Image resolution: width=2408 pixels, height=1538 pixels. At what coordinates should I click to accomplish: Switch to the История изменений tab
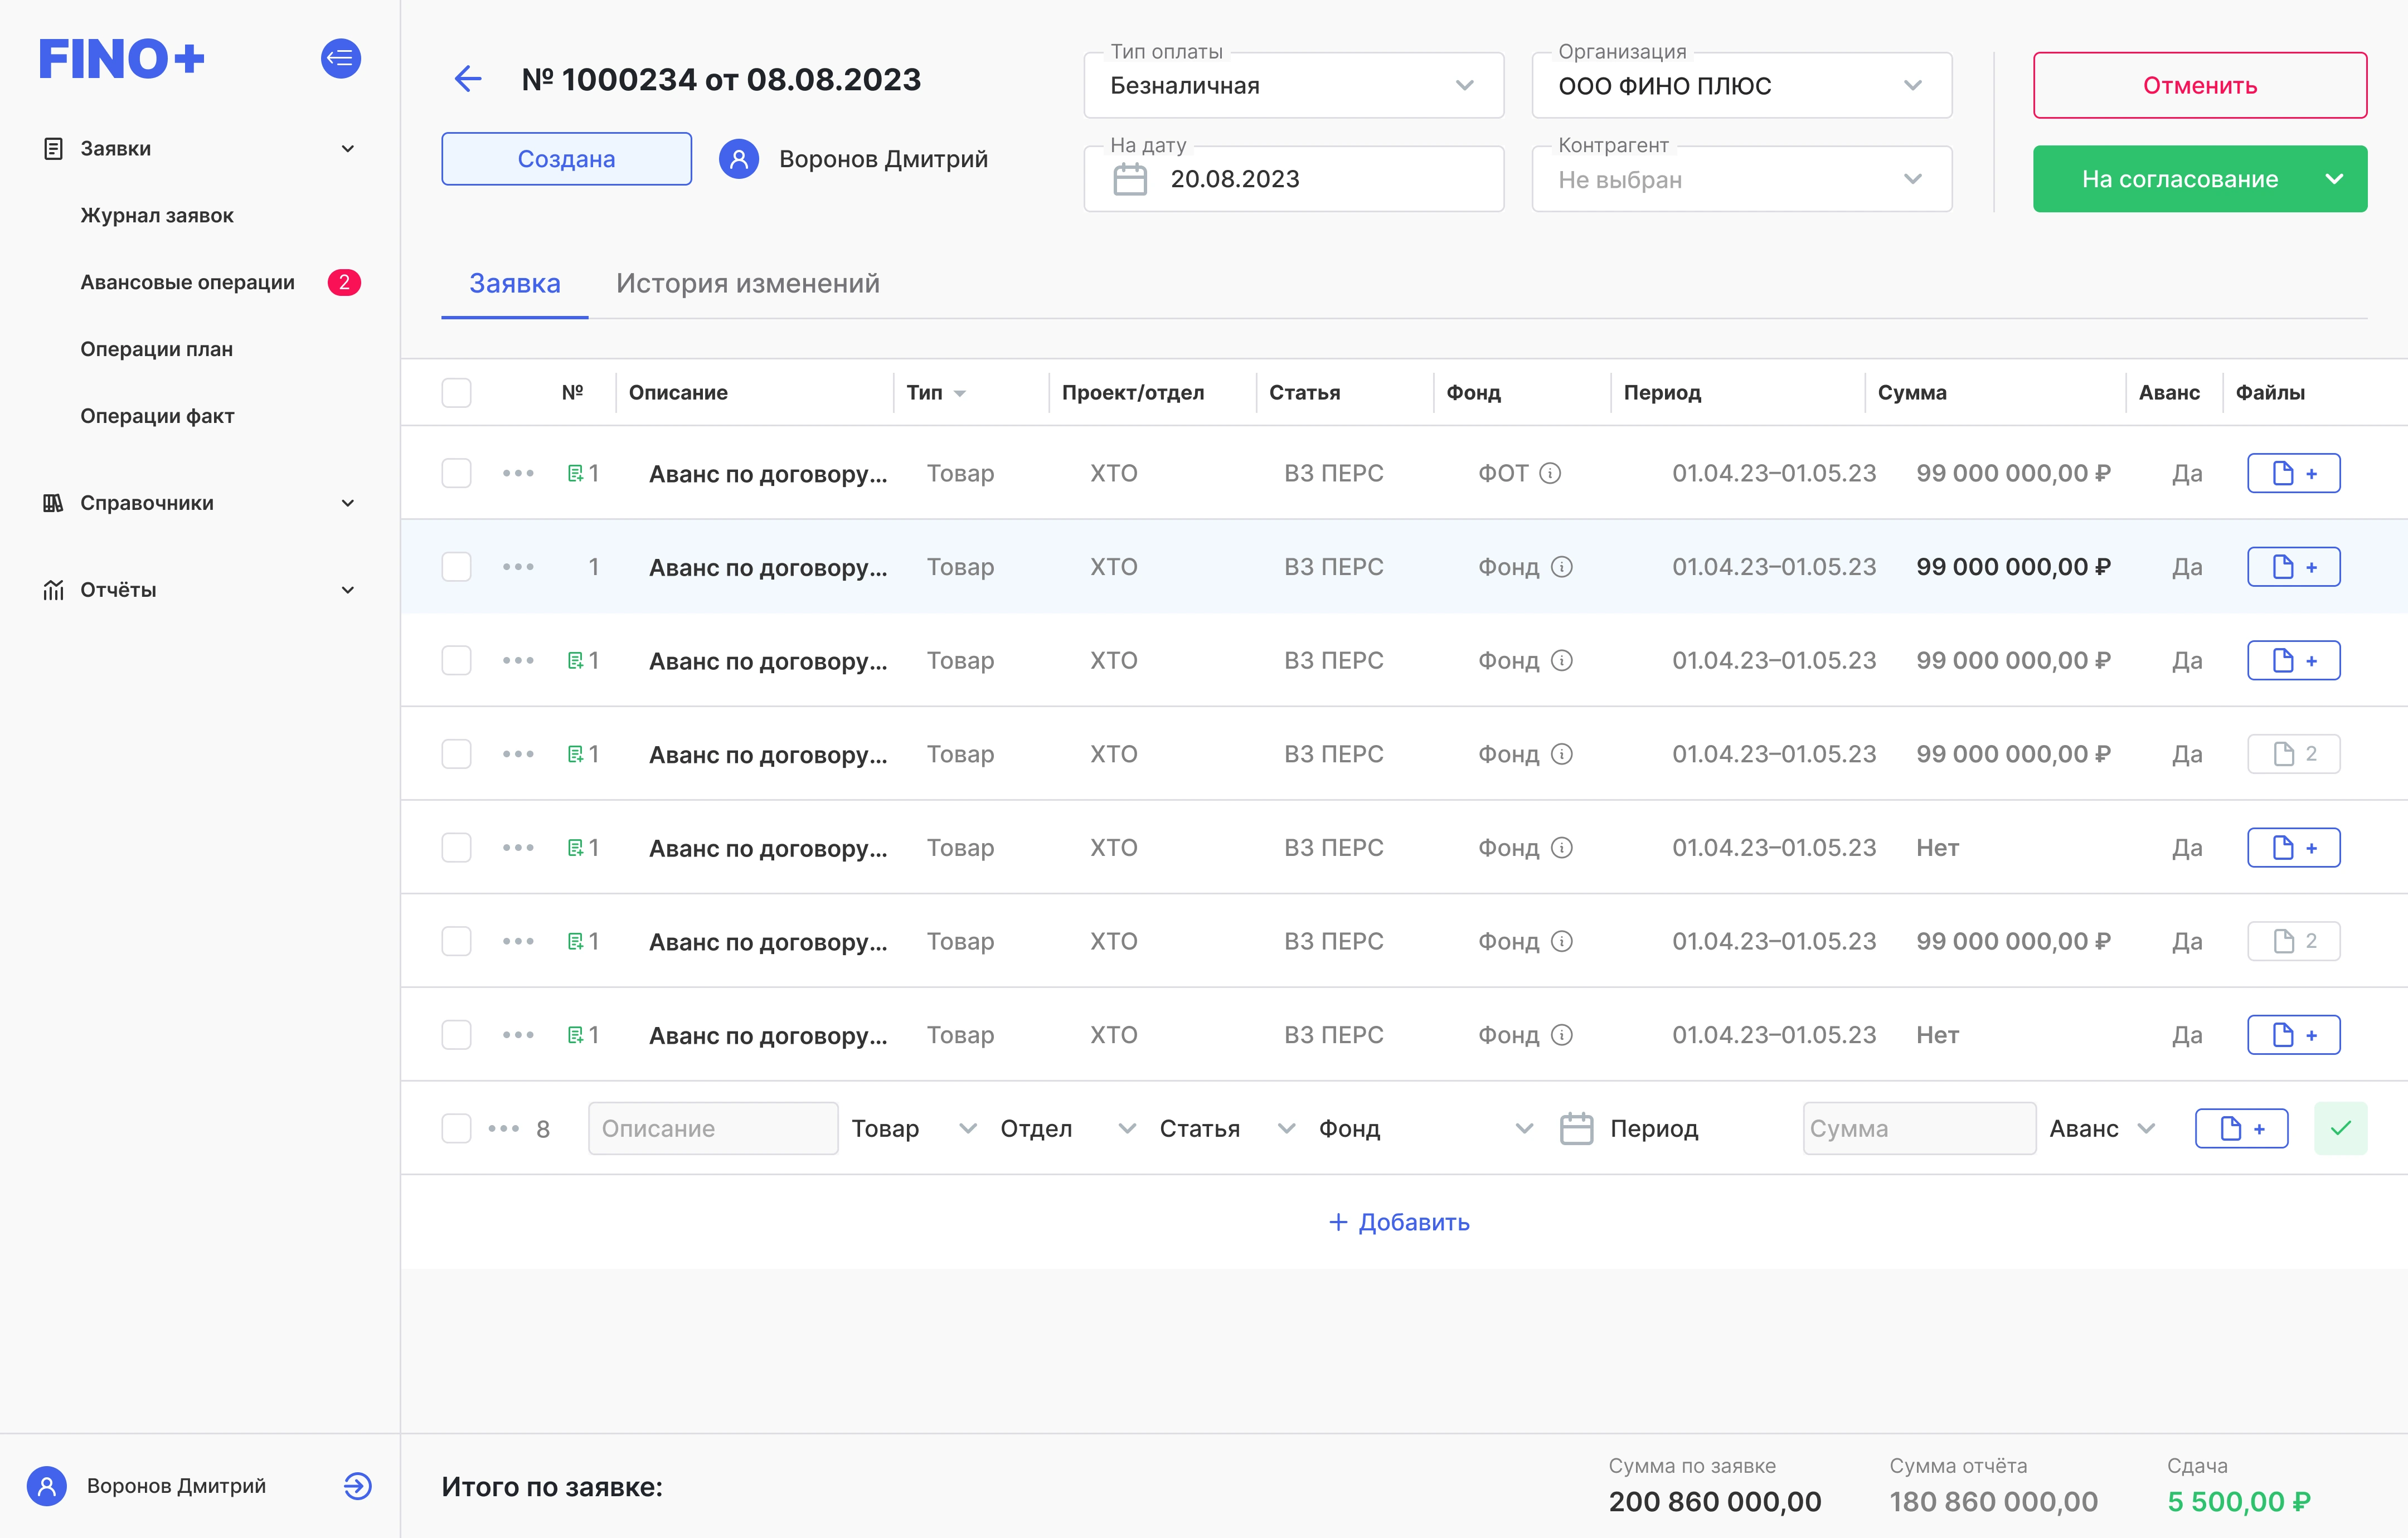[748, 284]
